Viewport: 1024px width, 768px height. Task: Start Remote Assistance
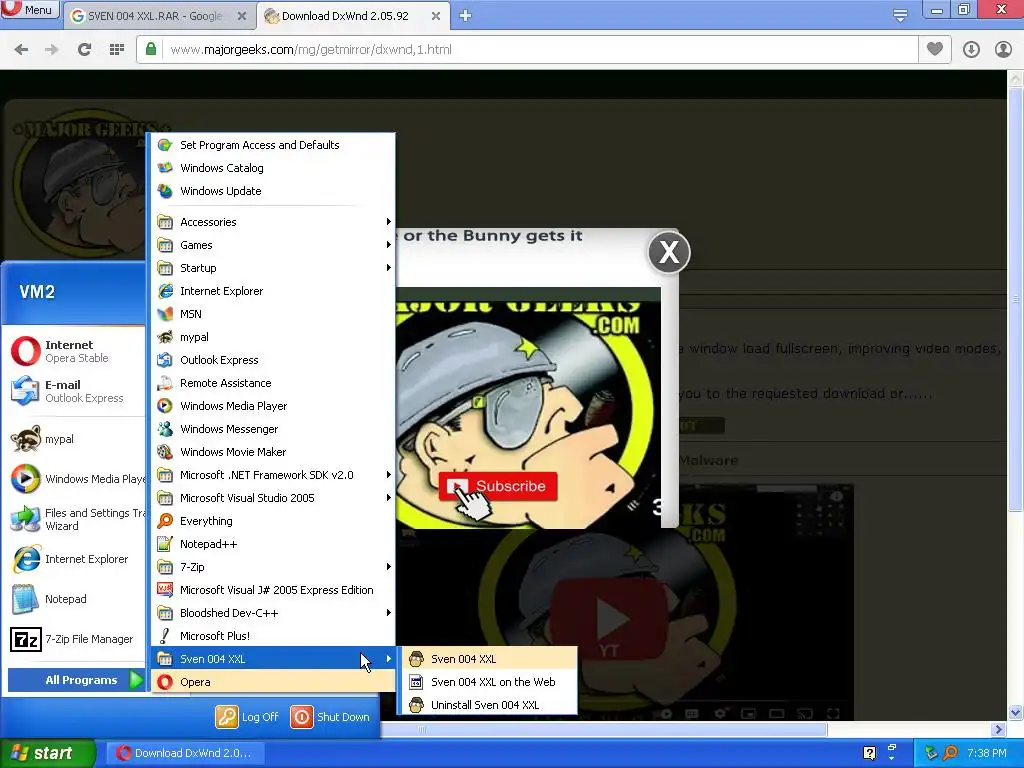[273, 383]
